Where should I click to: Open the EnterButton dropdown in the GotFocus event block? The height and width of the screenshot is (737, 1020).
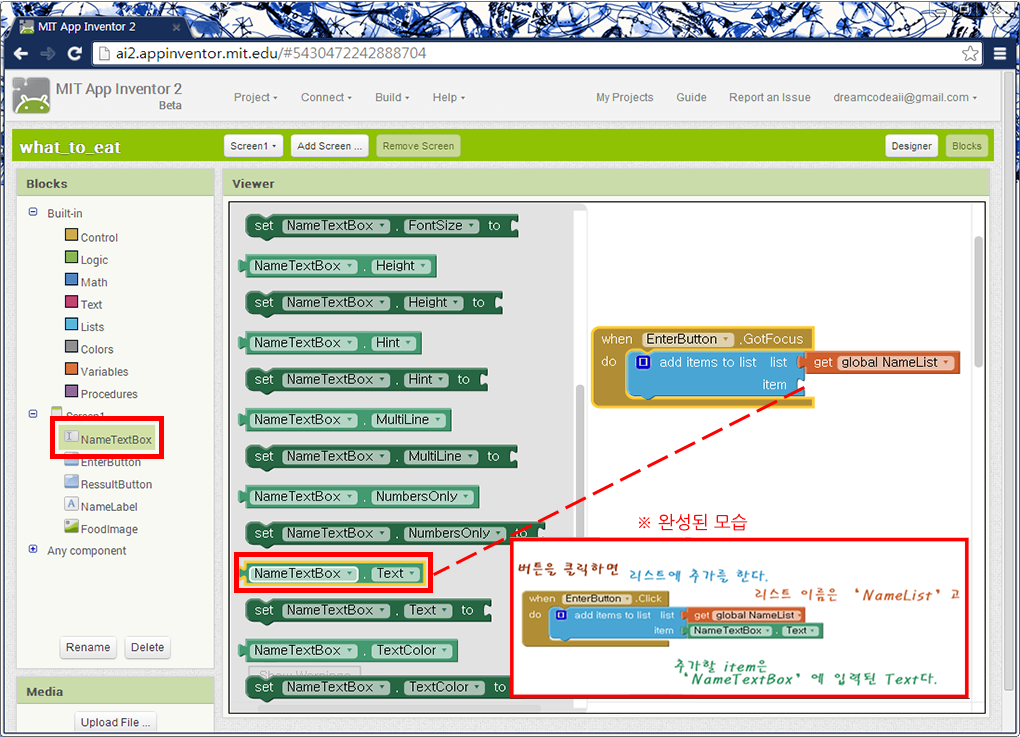pos(688,339)
